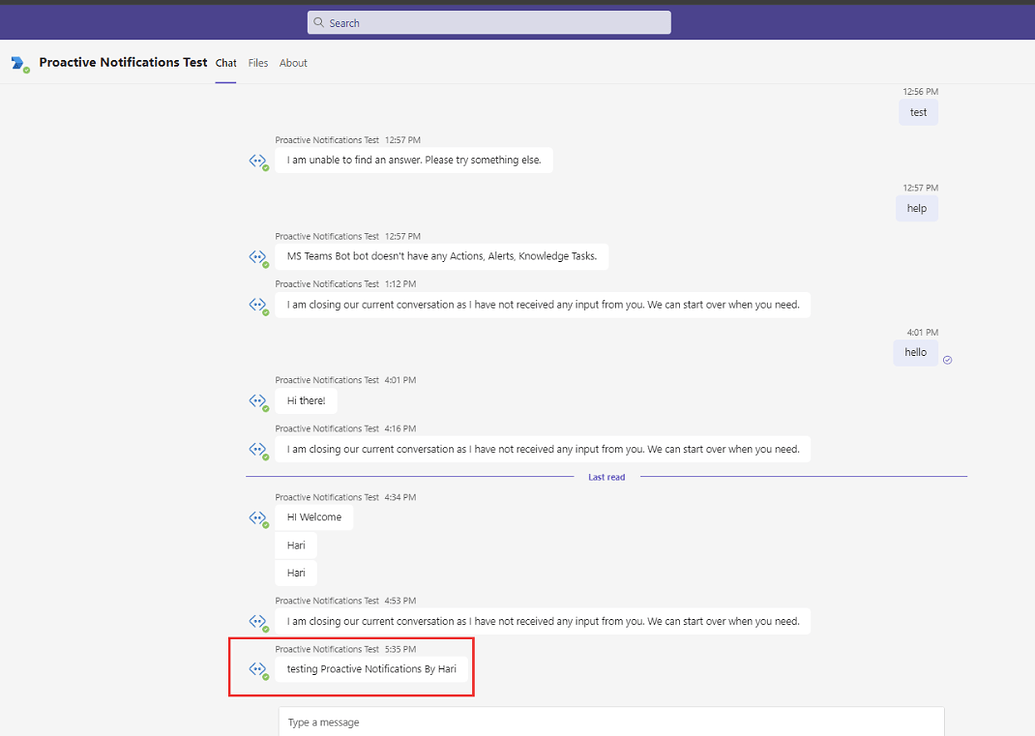Click the "test" message bubble
The image size is (1035, 736).
point(918,112)
